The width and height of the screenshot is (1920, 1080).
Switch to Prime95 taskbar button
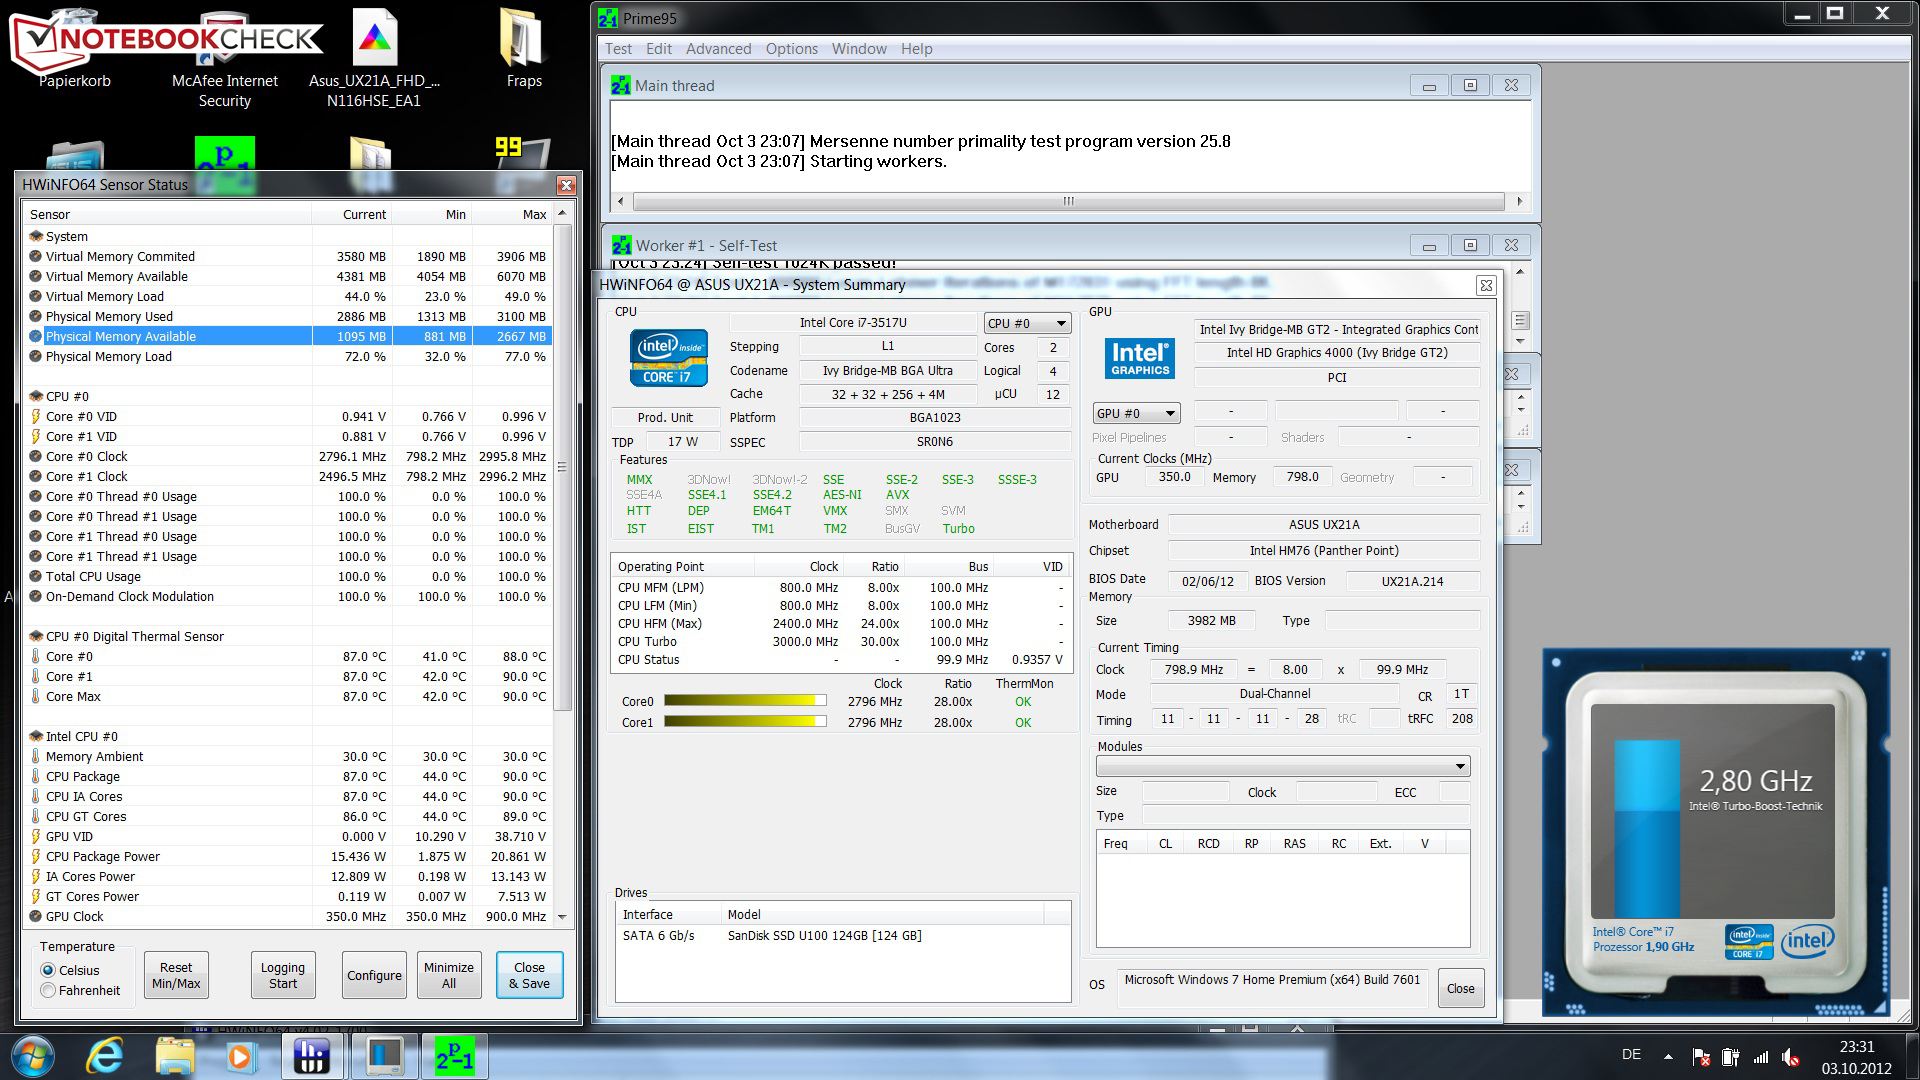coord(455,1056)
